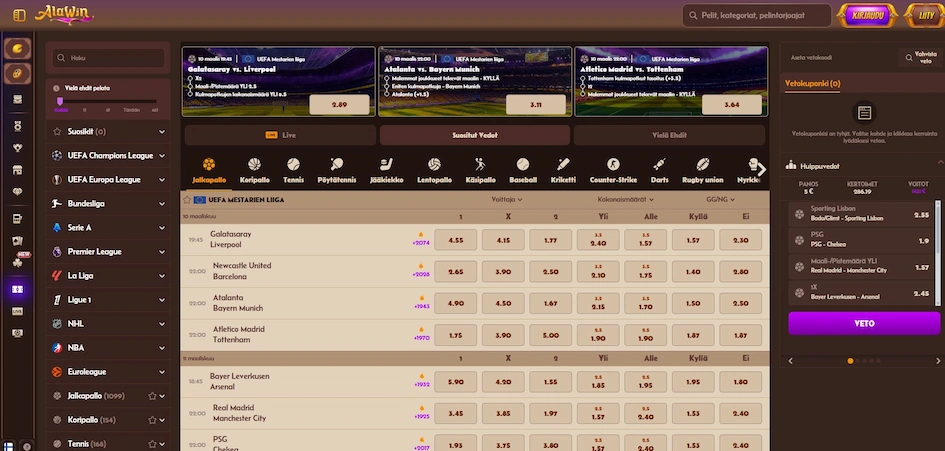The image size is (945, 451).
Task: Toggle favorite star for Jalkapallo category
Action: tap(152, 396)
